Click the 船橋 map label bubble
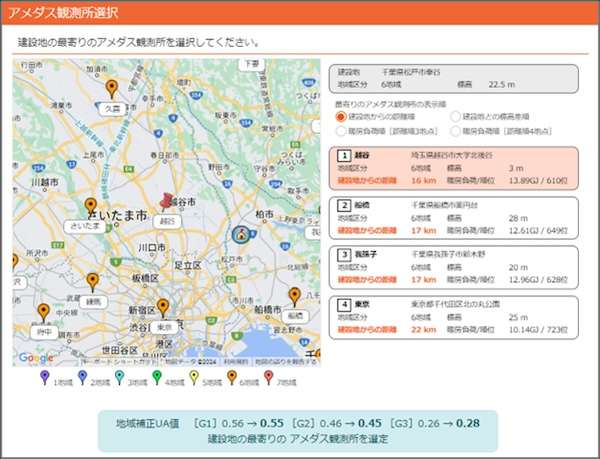The width and height of the screenshot is (600, 459). click(295, 316)
